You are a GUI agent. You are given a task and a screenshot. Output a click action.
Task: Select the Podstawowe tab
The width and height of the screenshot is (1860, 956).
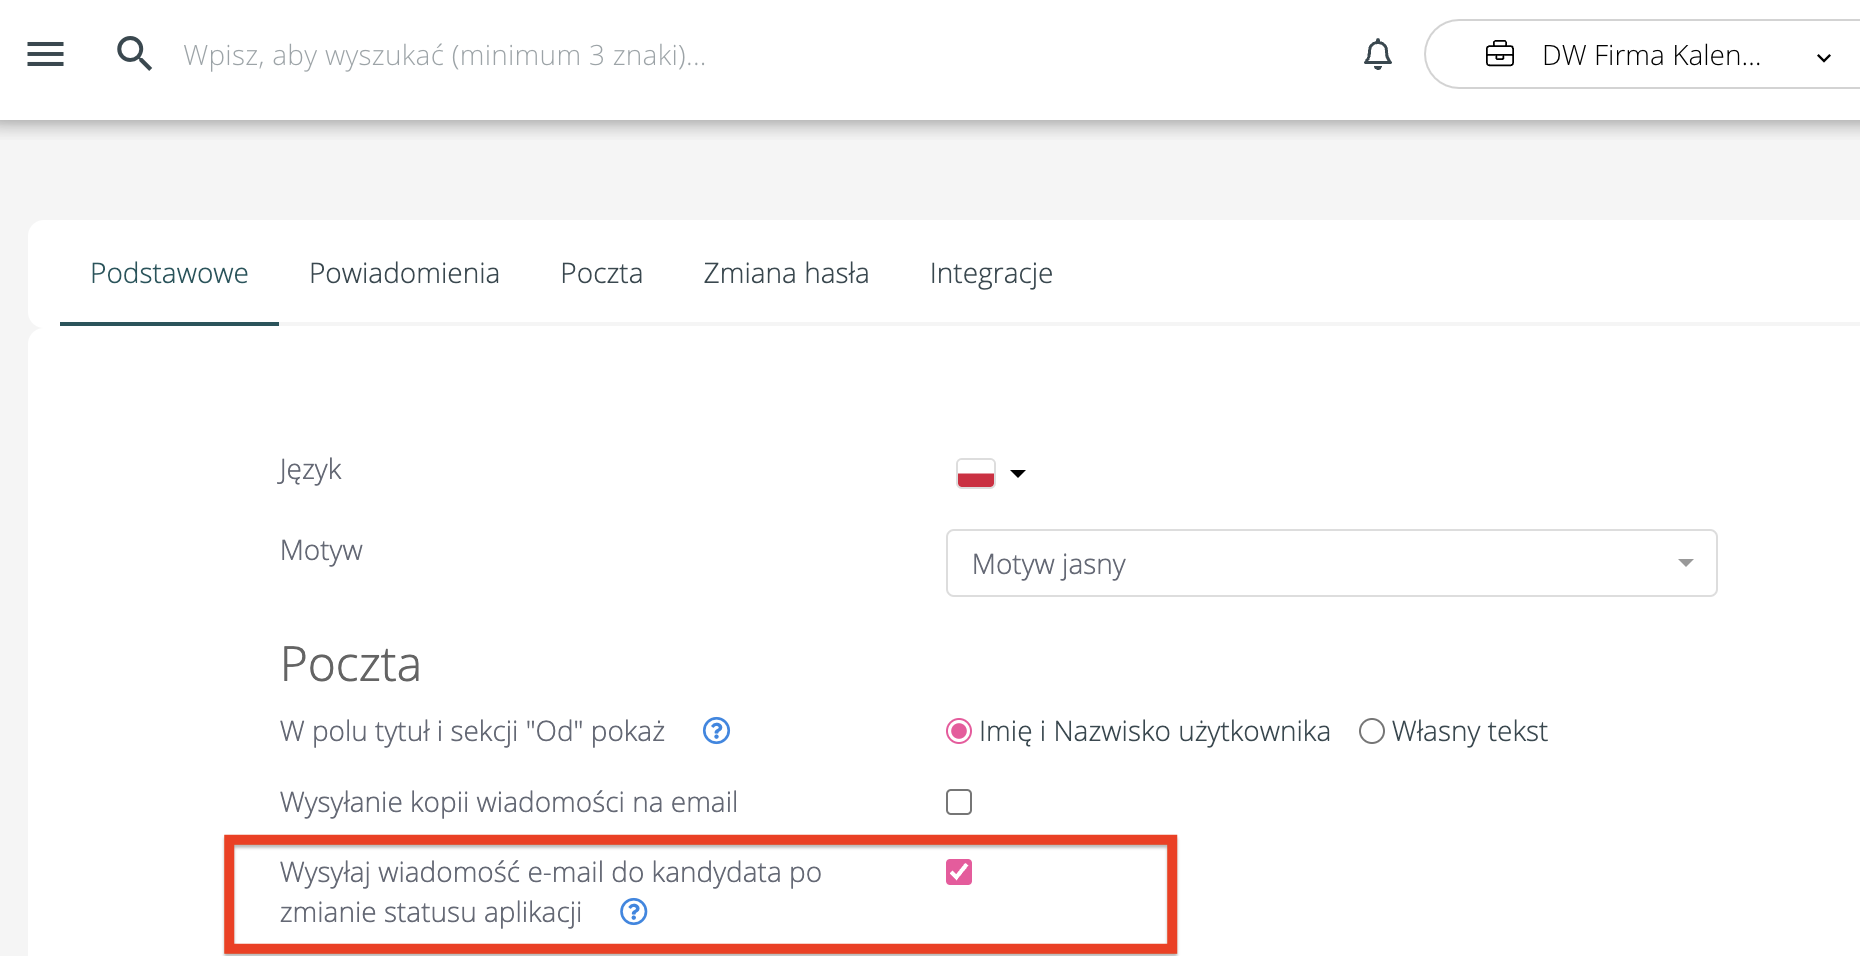pos(169,273)
